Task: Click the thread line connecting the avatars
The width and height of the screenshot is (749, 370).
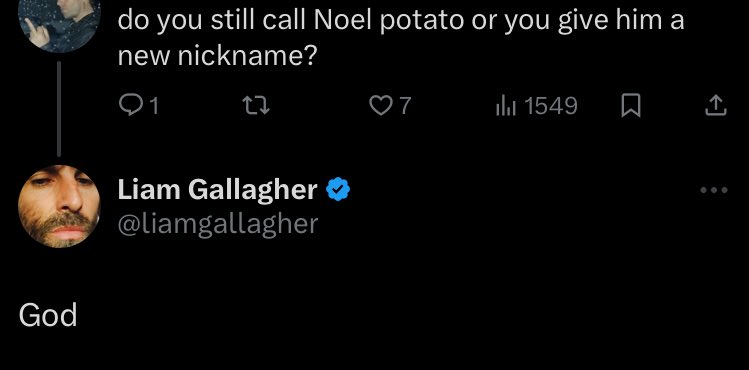Action: click(59, 109)
